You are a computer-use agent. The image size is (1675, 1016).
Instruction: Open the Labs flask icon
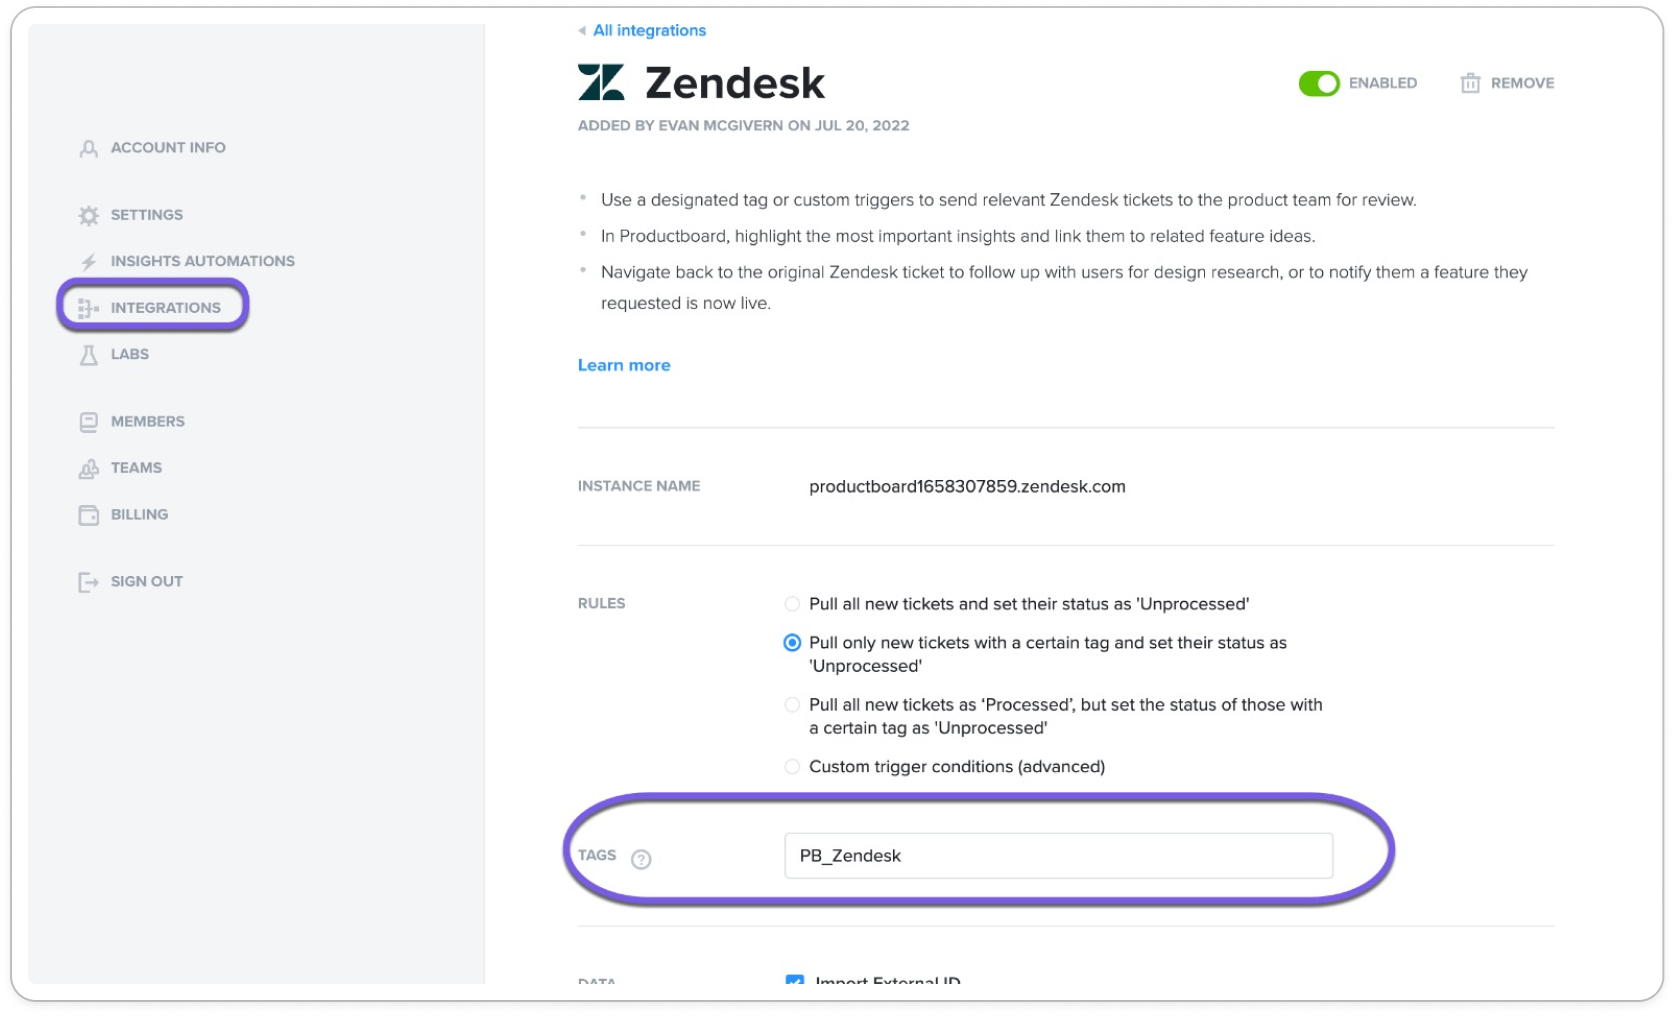point(89,354)
